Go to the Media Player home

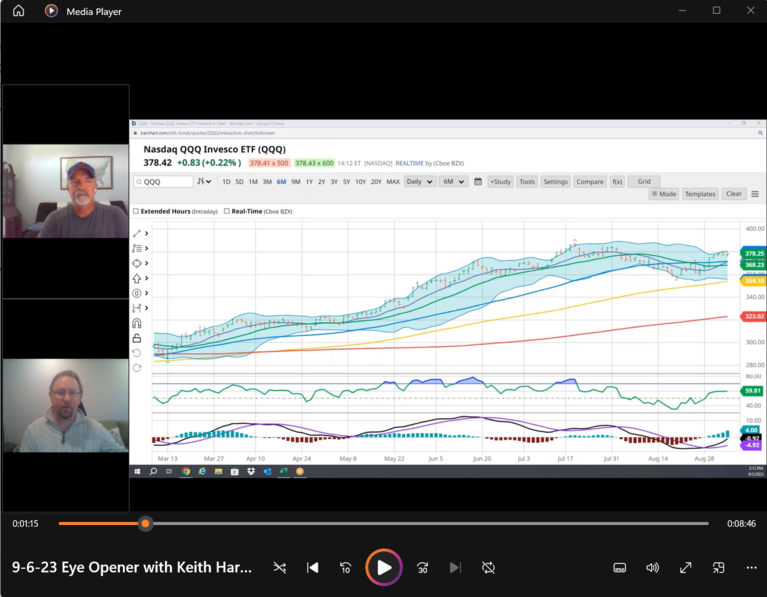pos(18,11)
